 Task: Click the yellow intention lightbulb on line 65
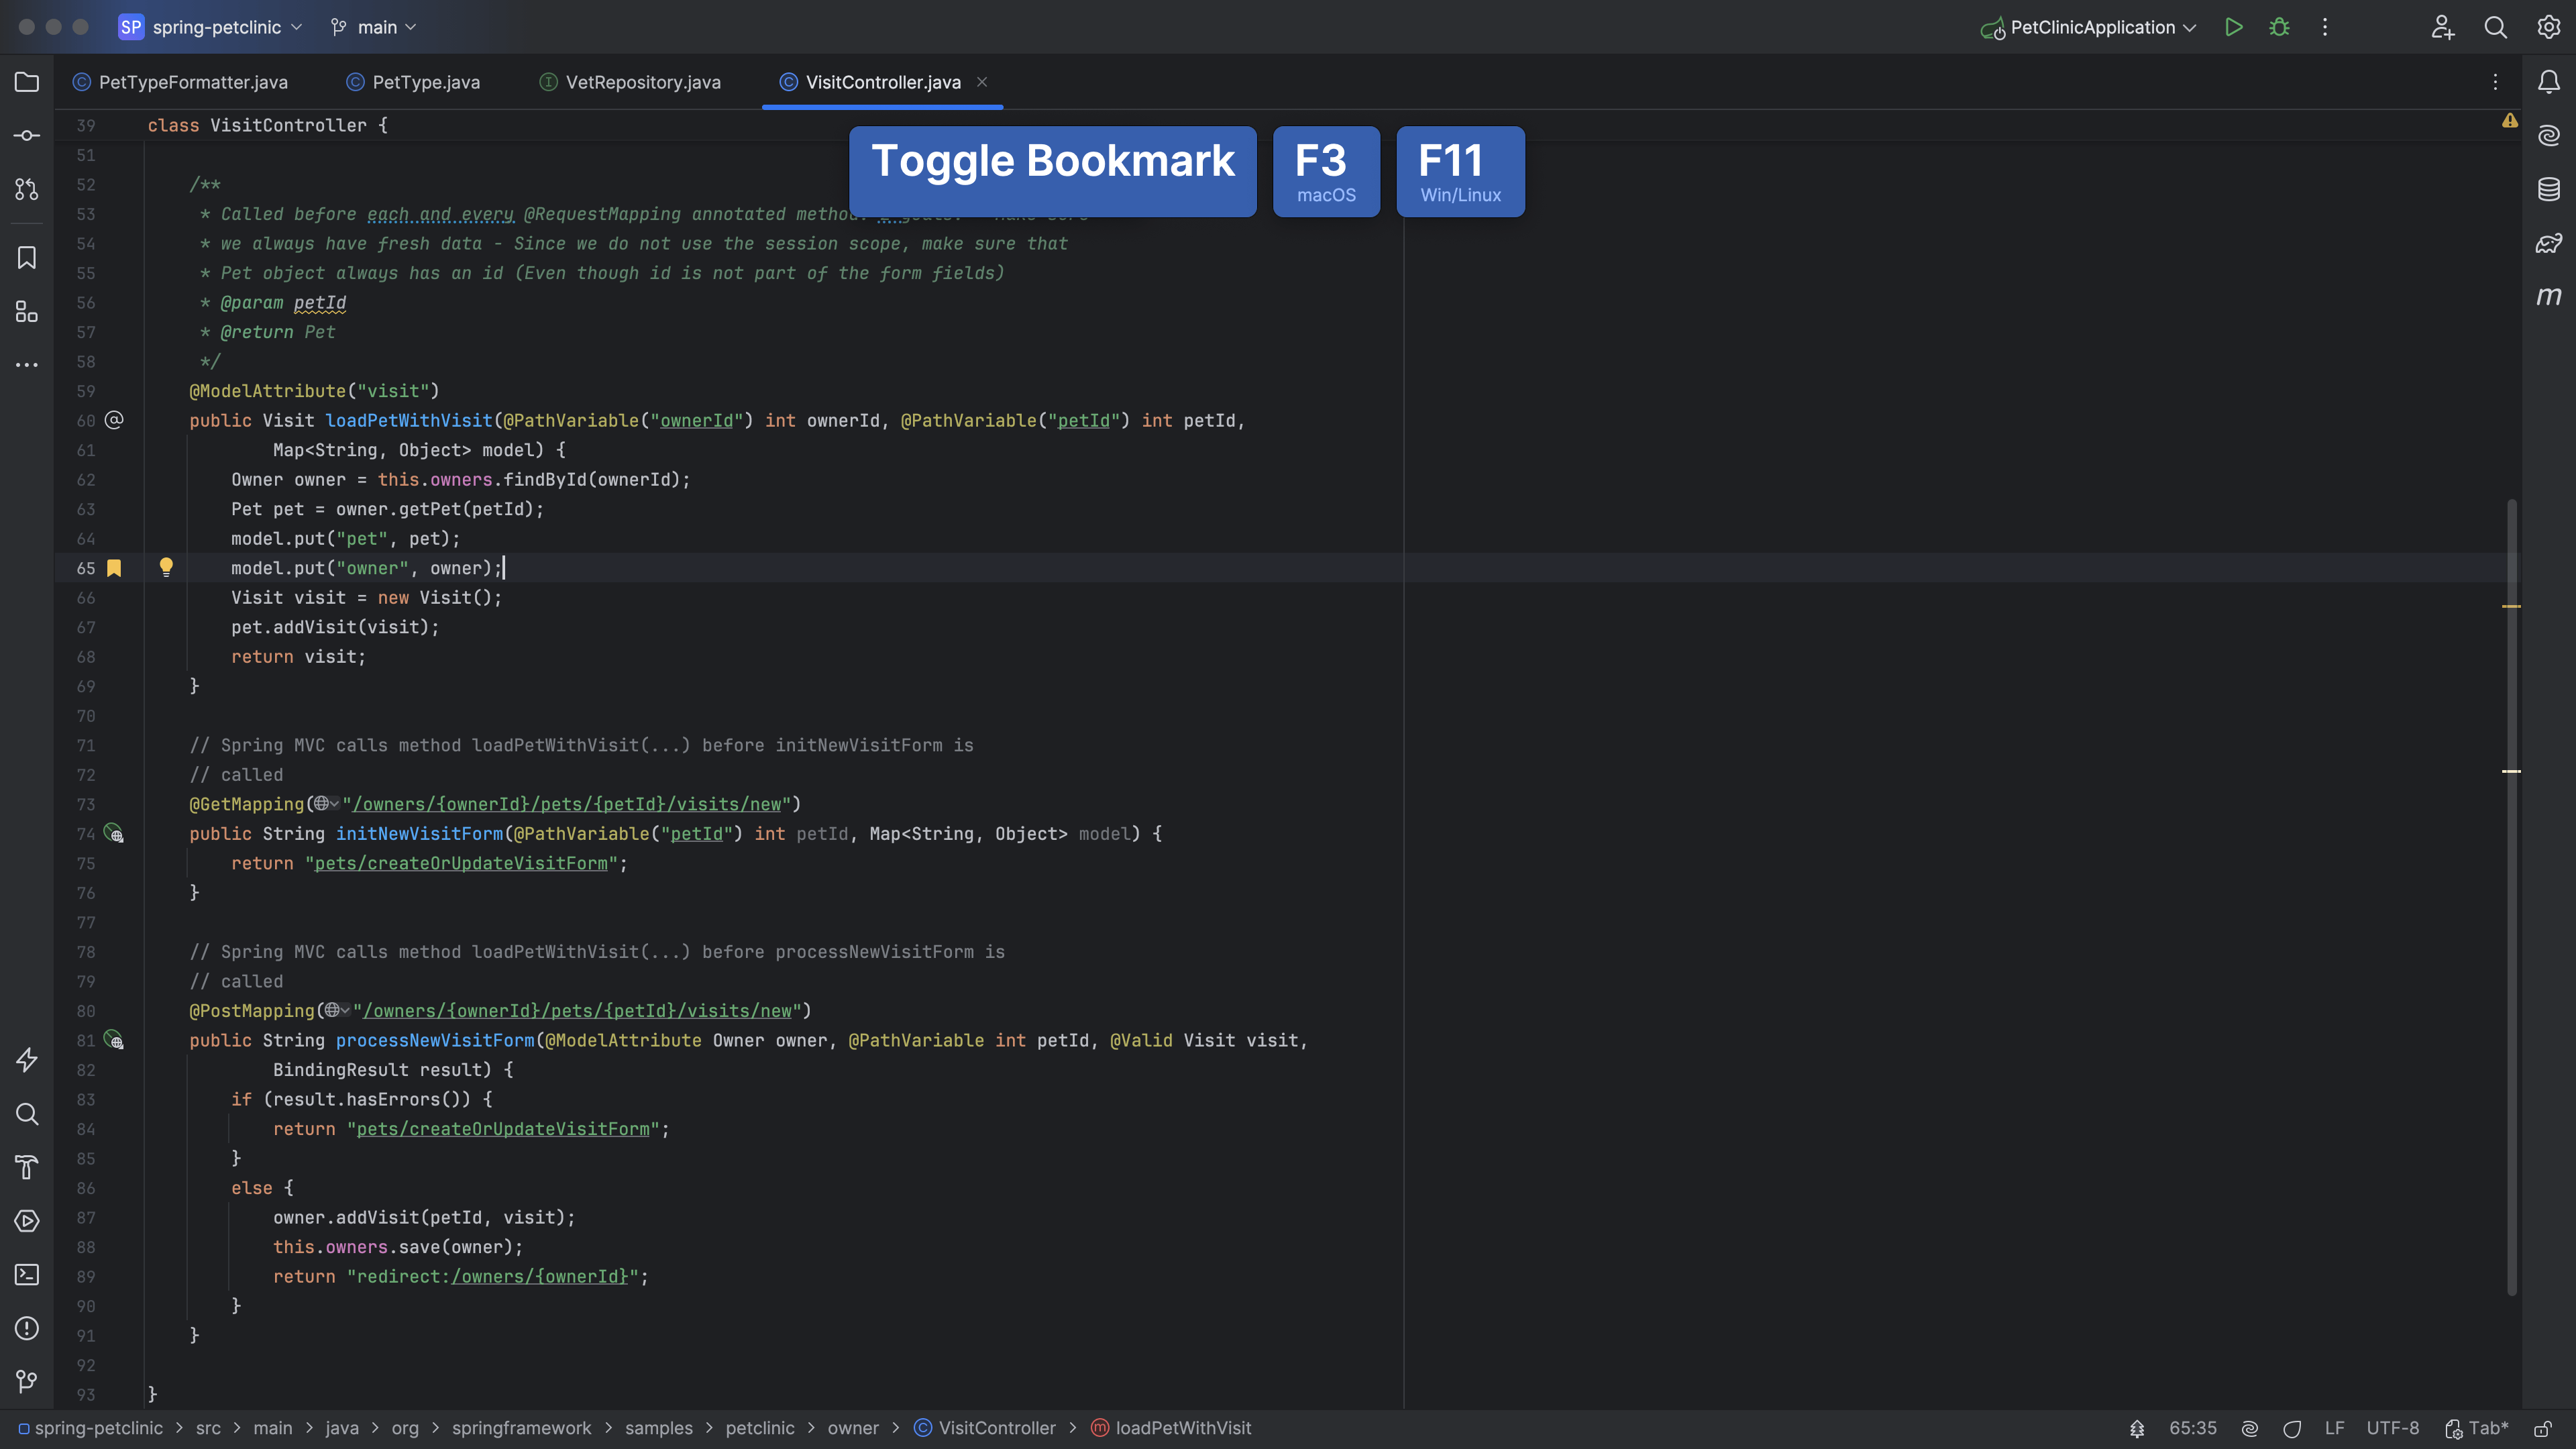pos(166,567)
